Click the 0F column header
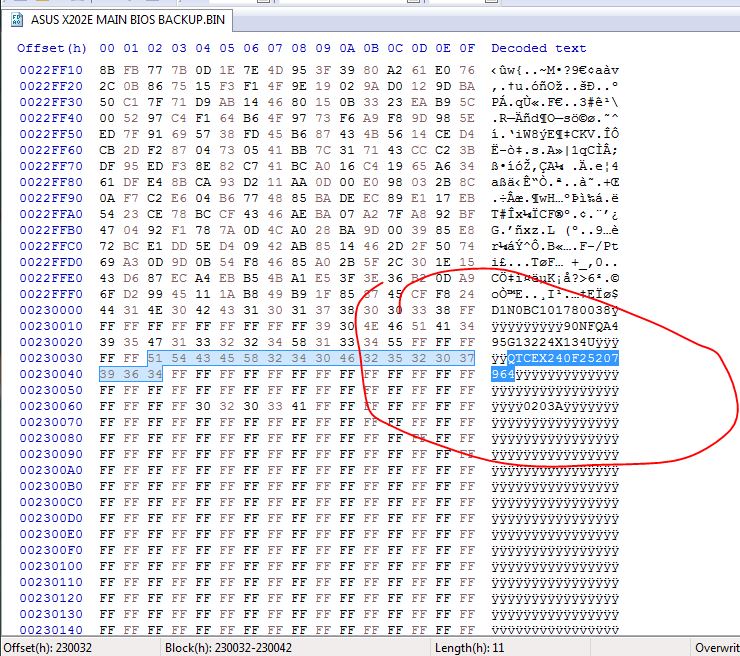Screen dimensions: 740x656 coord(467,48)
